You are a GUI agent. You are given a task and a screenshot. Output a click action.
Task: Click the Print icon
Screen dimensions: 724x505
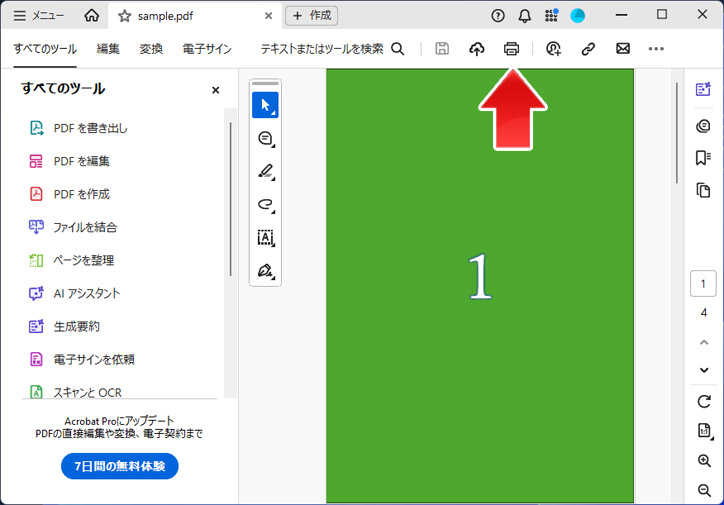[511, 48]
